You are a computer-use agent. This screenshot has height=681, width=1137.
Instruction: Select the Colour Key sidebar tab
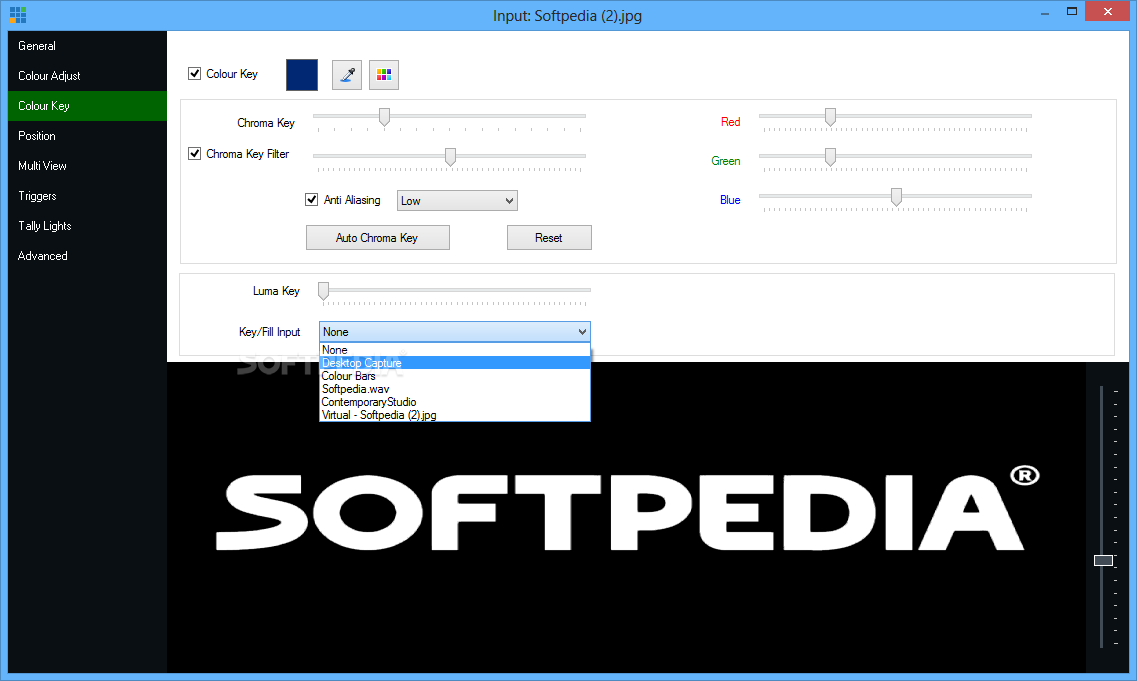[x=87, y=106]
